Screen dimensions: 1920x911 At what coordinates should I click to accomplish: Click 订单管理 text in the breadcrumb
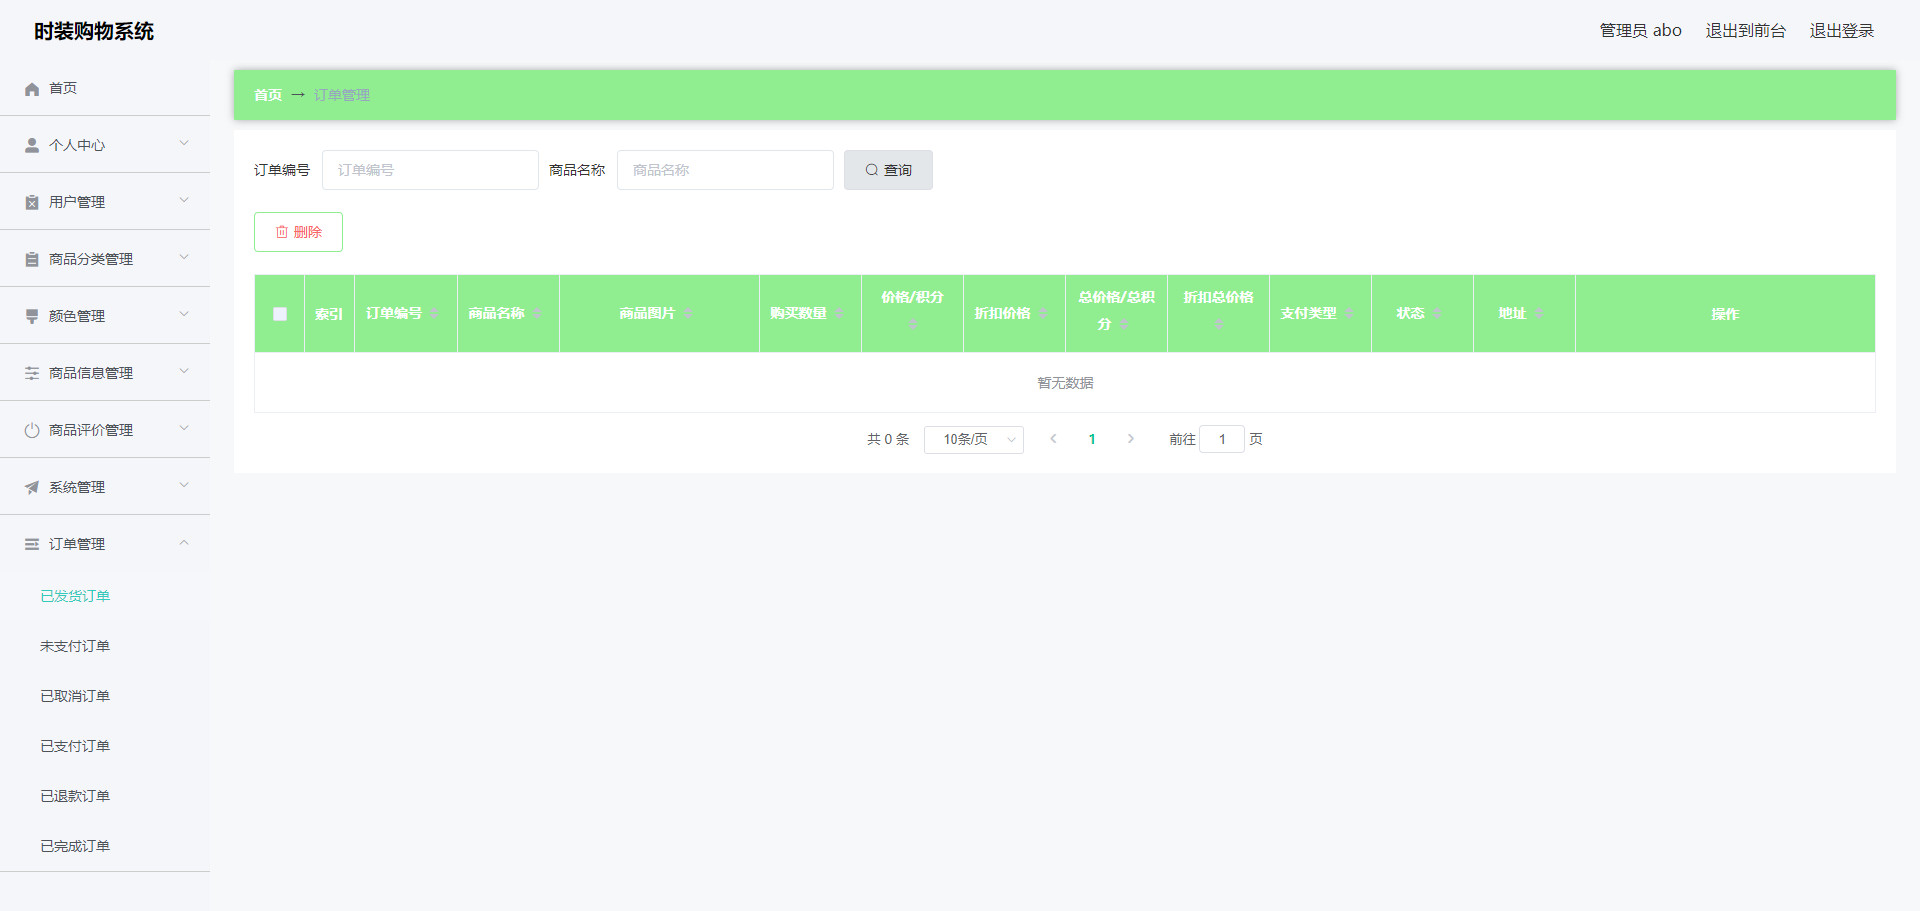[342, 95]
